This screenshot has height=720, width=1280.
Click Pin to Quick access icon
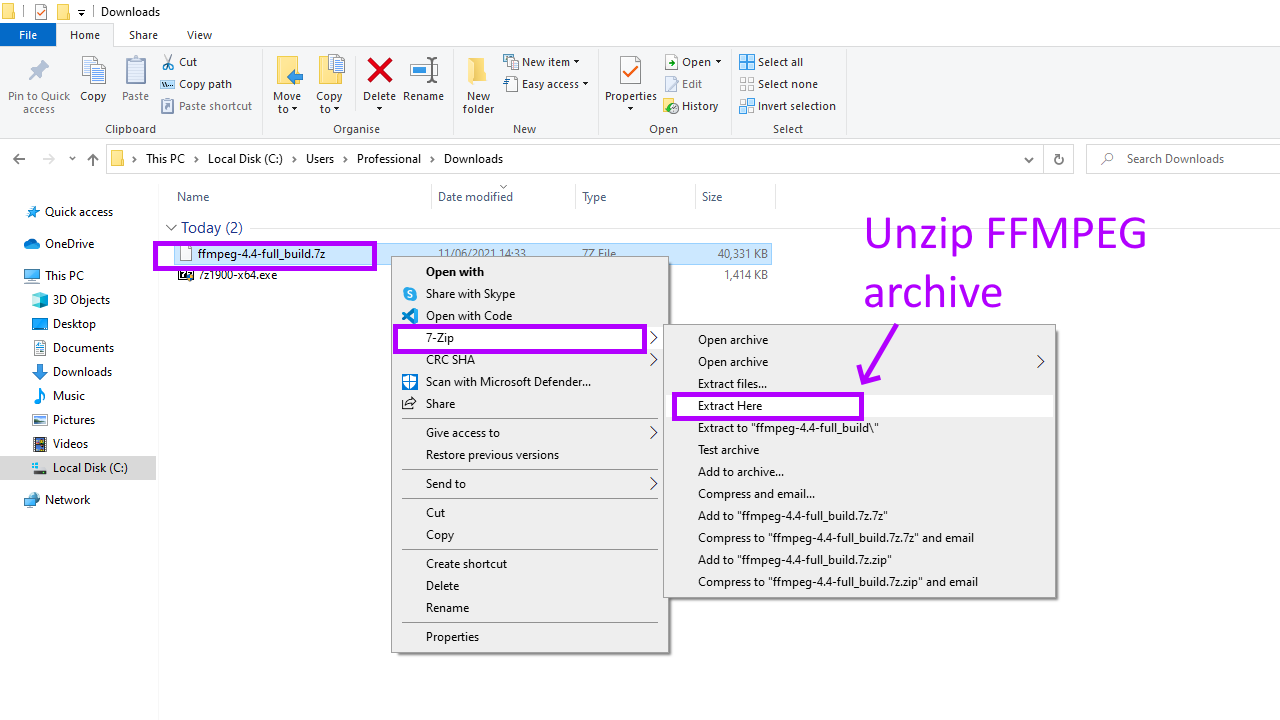click(39, 71)
